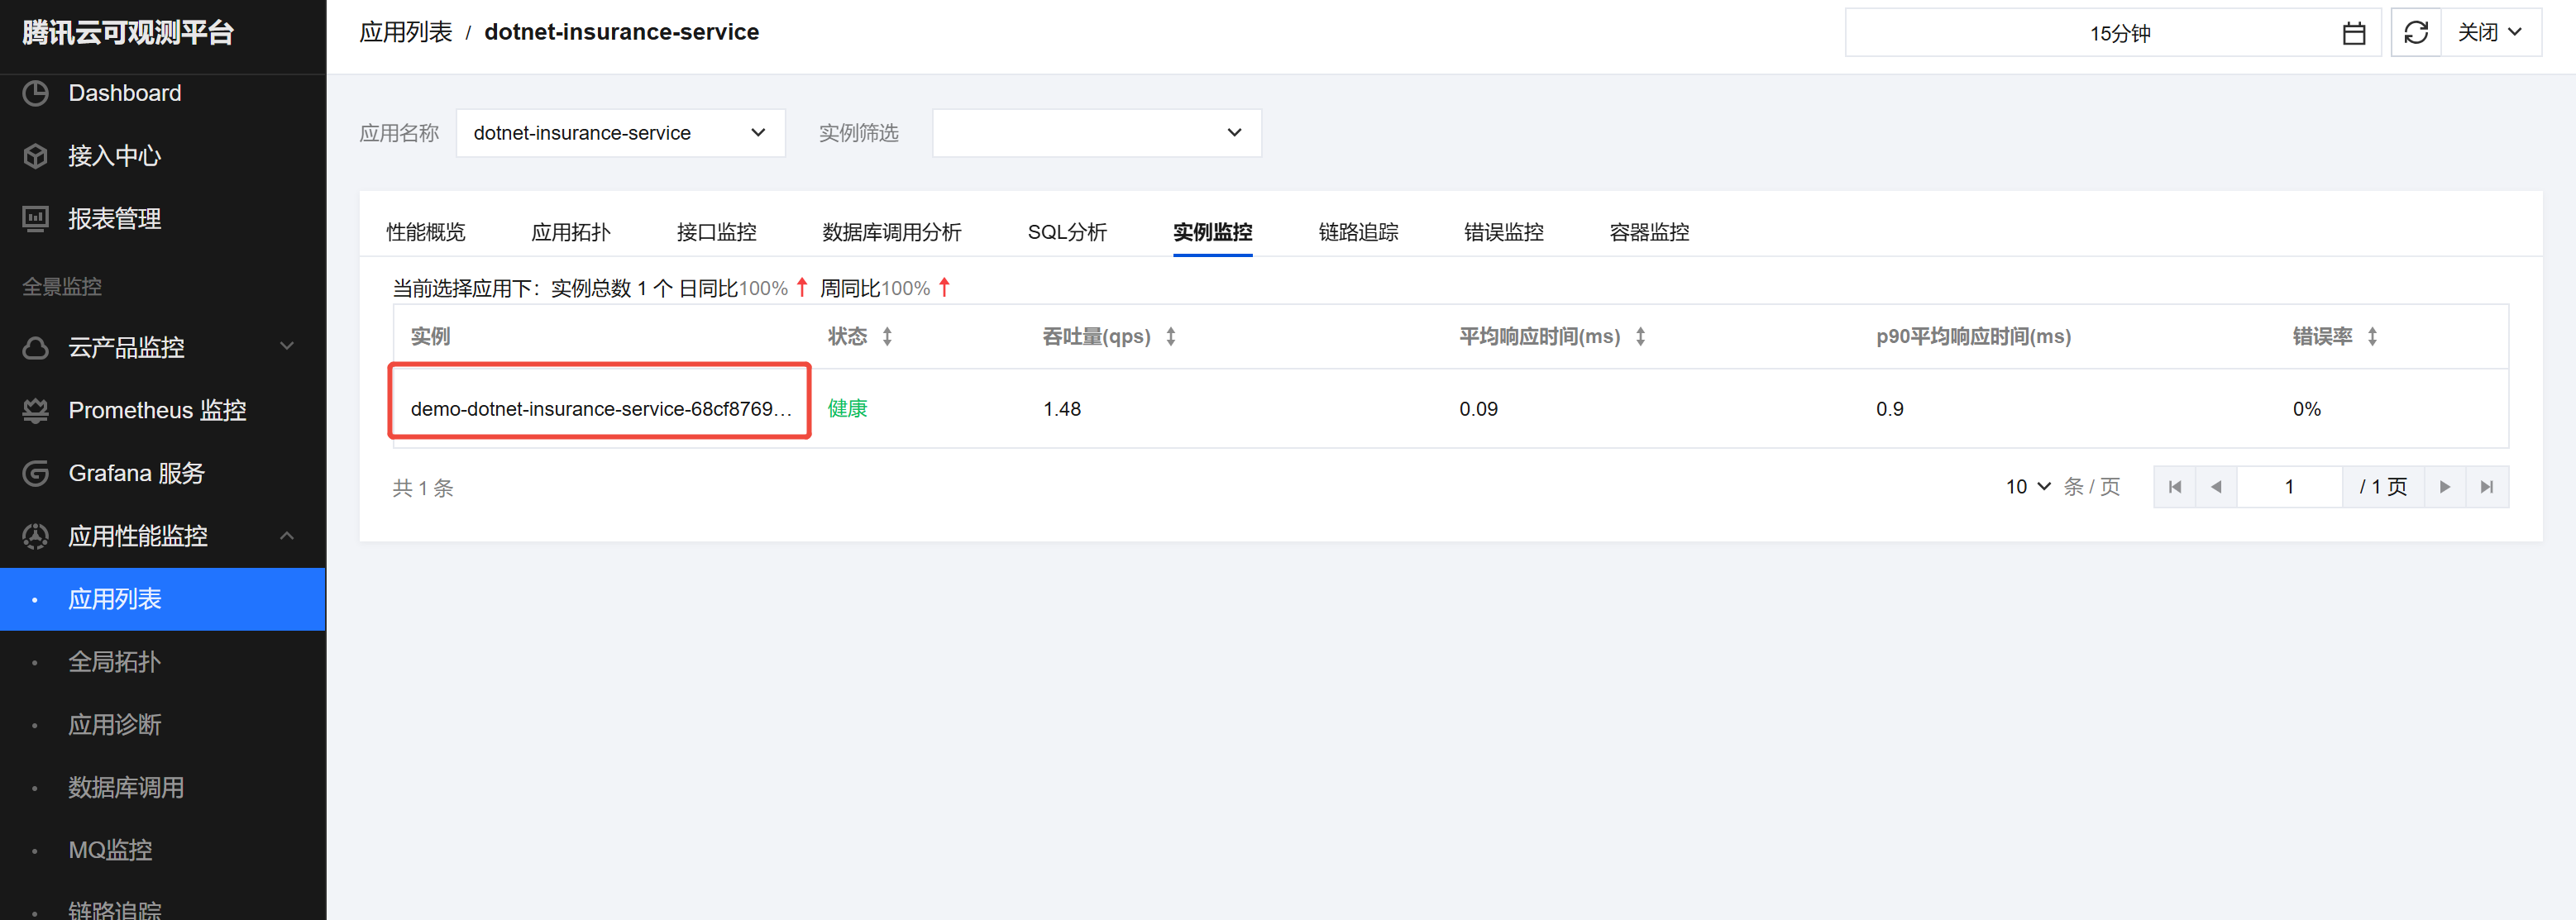Image resolution: width=2576 pixels, height=920 pixels.
Task: Sort by 吞吐量(qps) column arrows
Action: click(1171, 337)
